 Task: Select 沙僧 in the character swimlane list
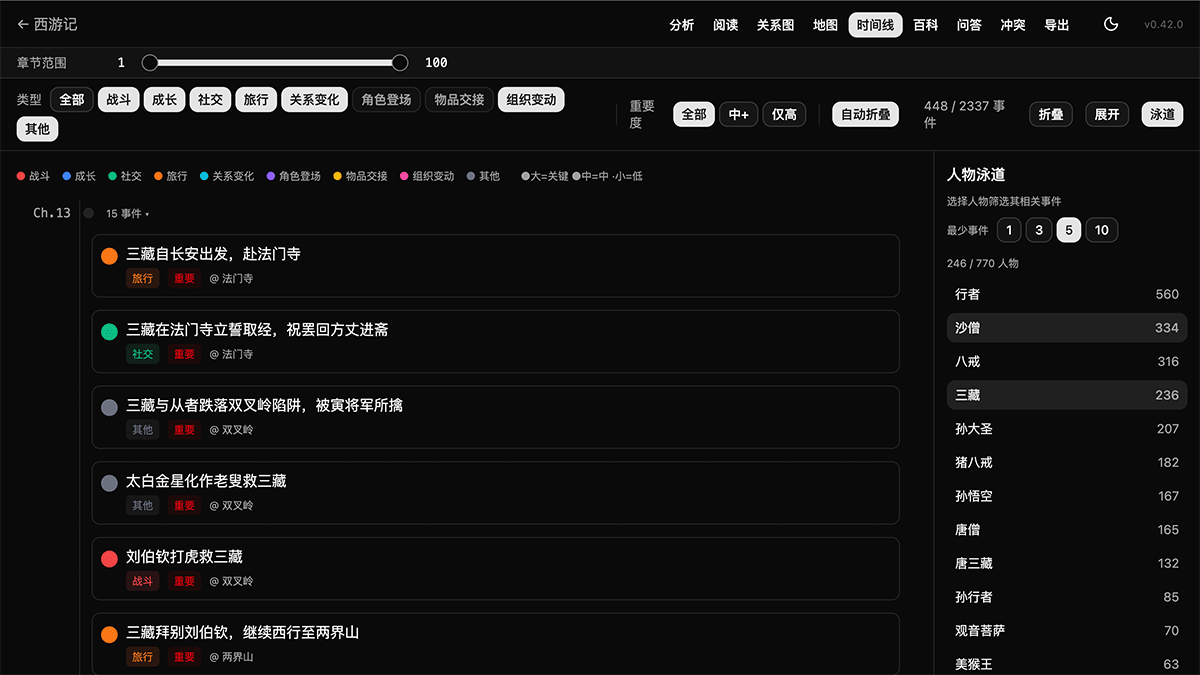tap(1066, 328)
